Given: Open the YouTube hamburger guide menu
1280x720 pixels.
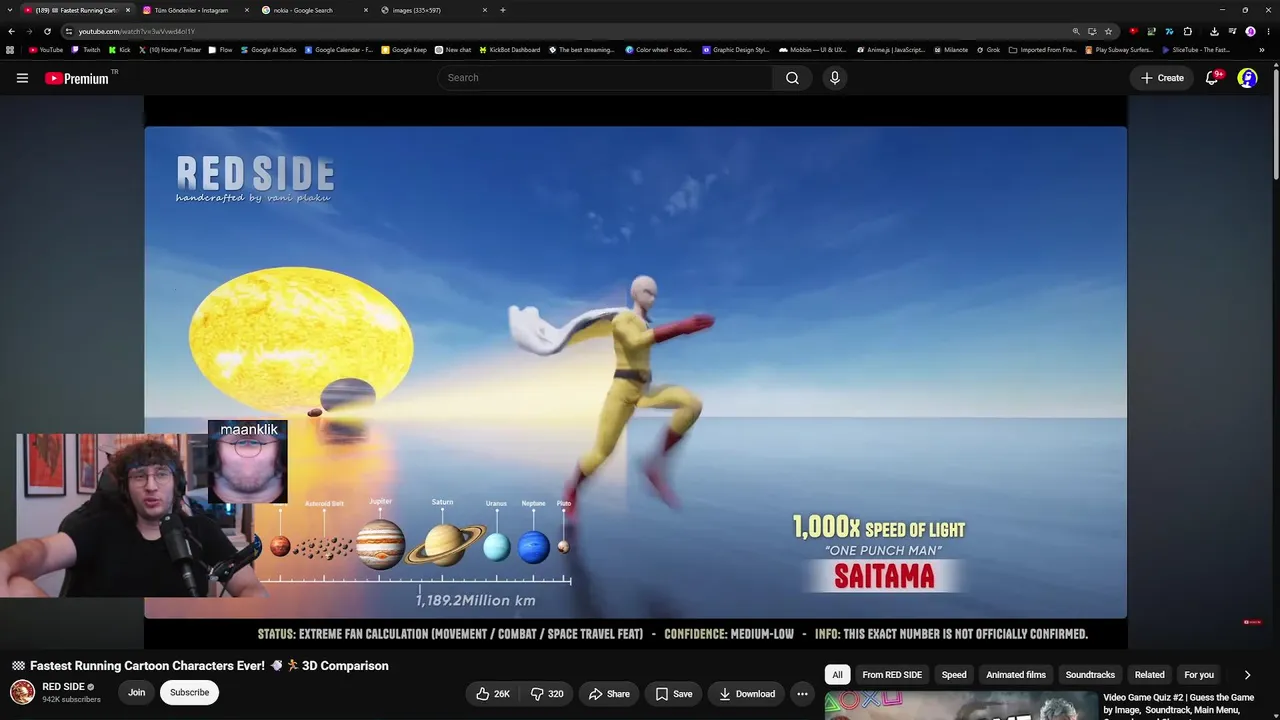Looking at the screenshot, I should point(22,78).
